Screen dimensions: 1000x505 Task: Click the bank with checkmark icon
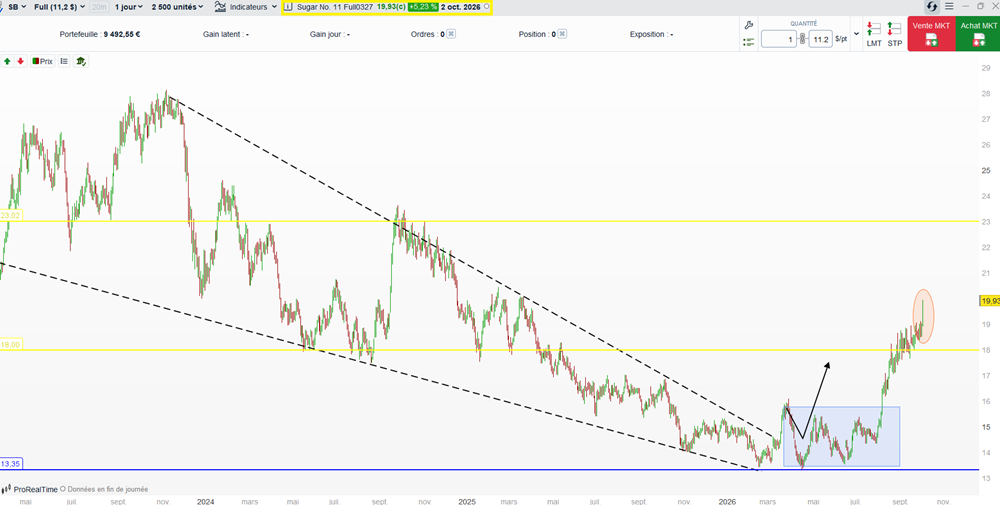pos(81,61)
